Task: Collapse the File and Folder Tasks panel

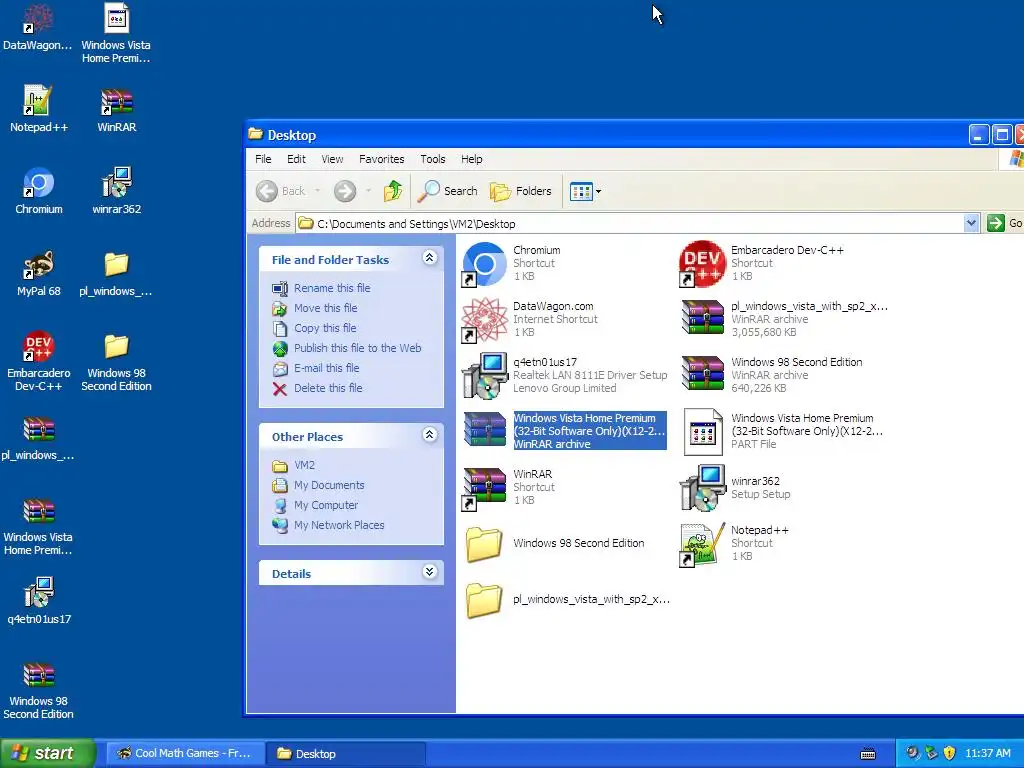Action: [x=429, y=258]
